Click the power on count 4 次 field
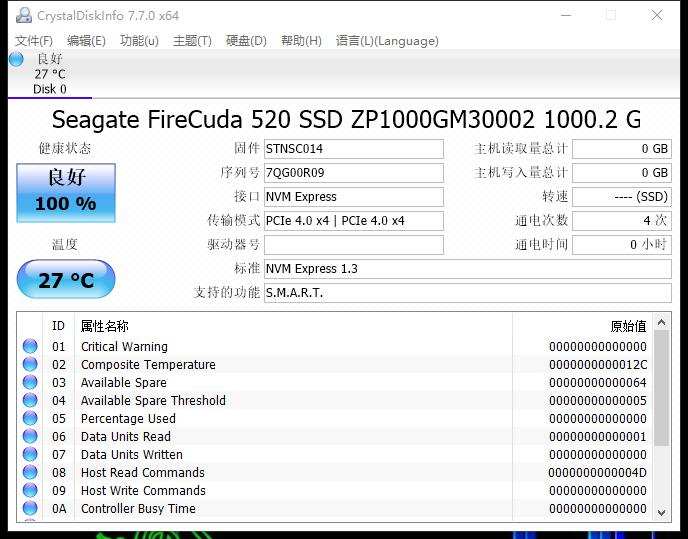The height and width of the screenshot is (539, 688). (x=622, y=221)
